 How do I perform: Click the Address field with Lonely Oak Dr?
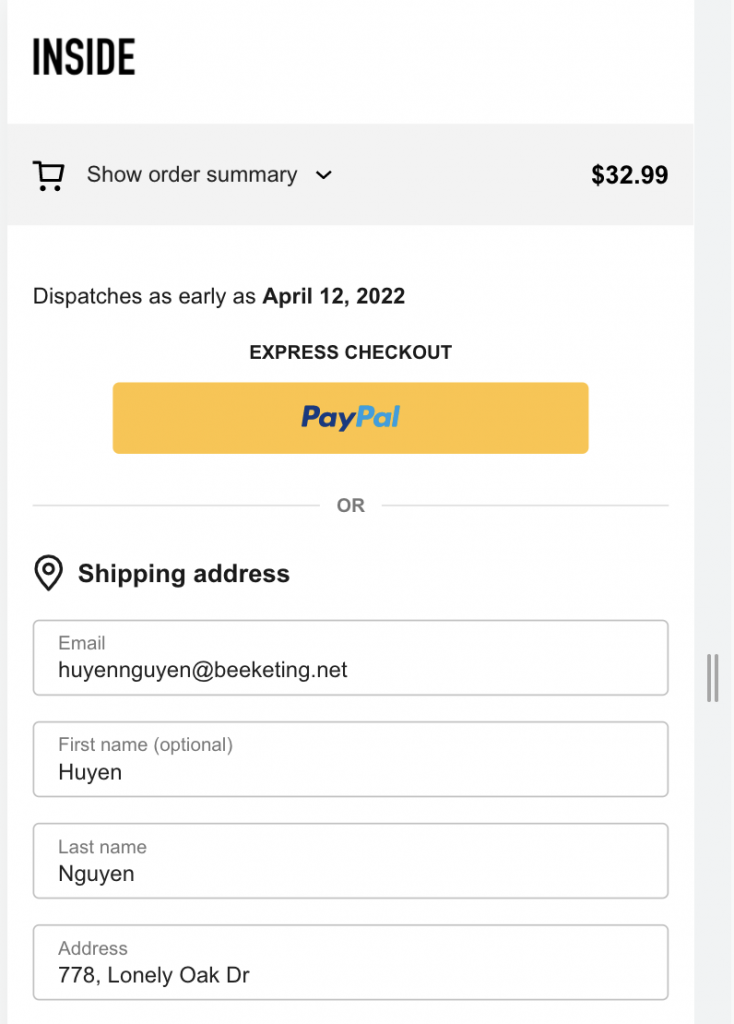tap(351, 962)
